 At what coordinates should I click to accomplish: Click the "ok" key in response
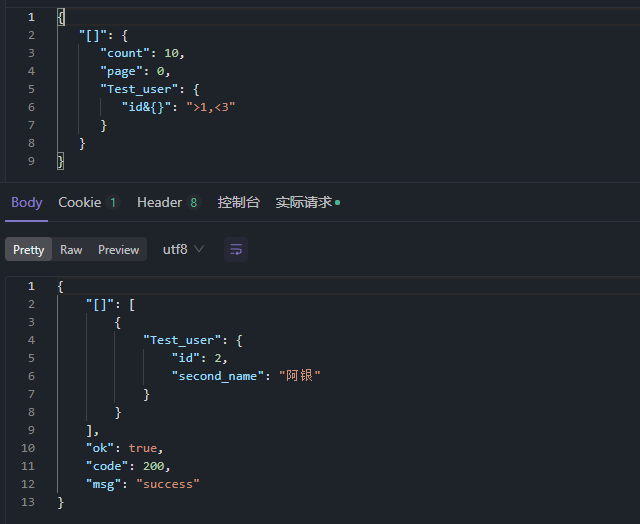[x=100, y=448]
